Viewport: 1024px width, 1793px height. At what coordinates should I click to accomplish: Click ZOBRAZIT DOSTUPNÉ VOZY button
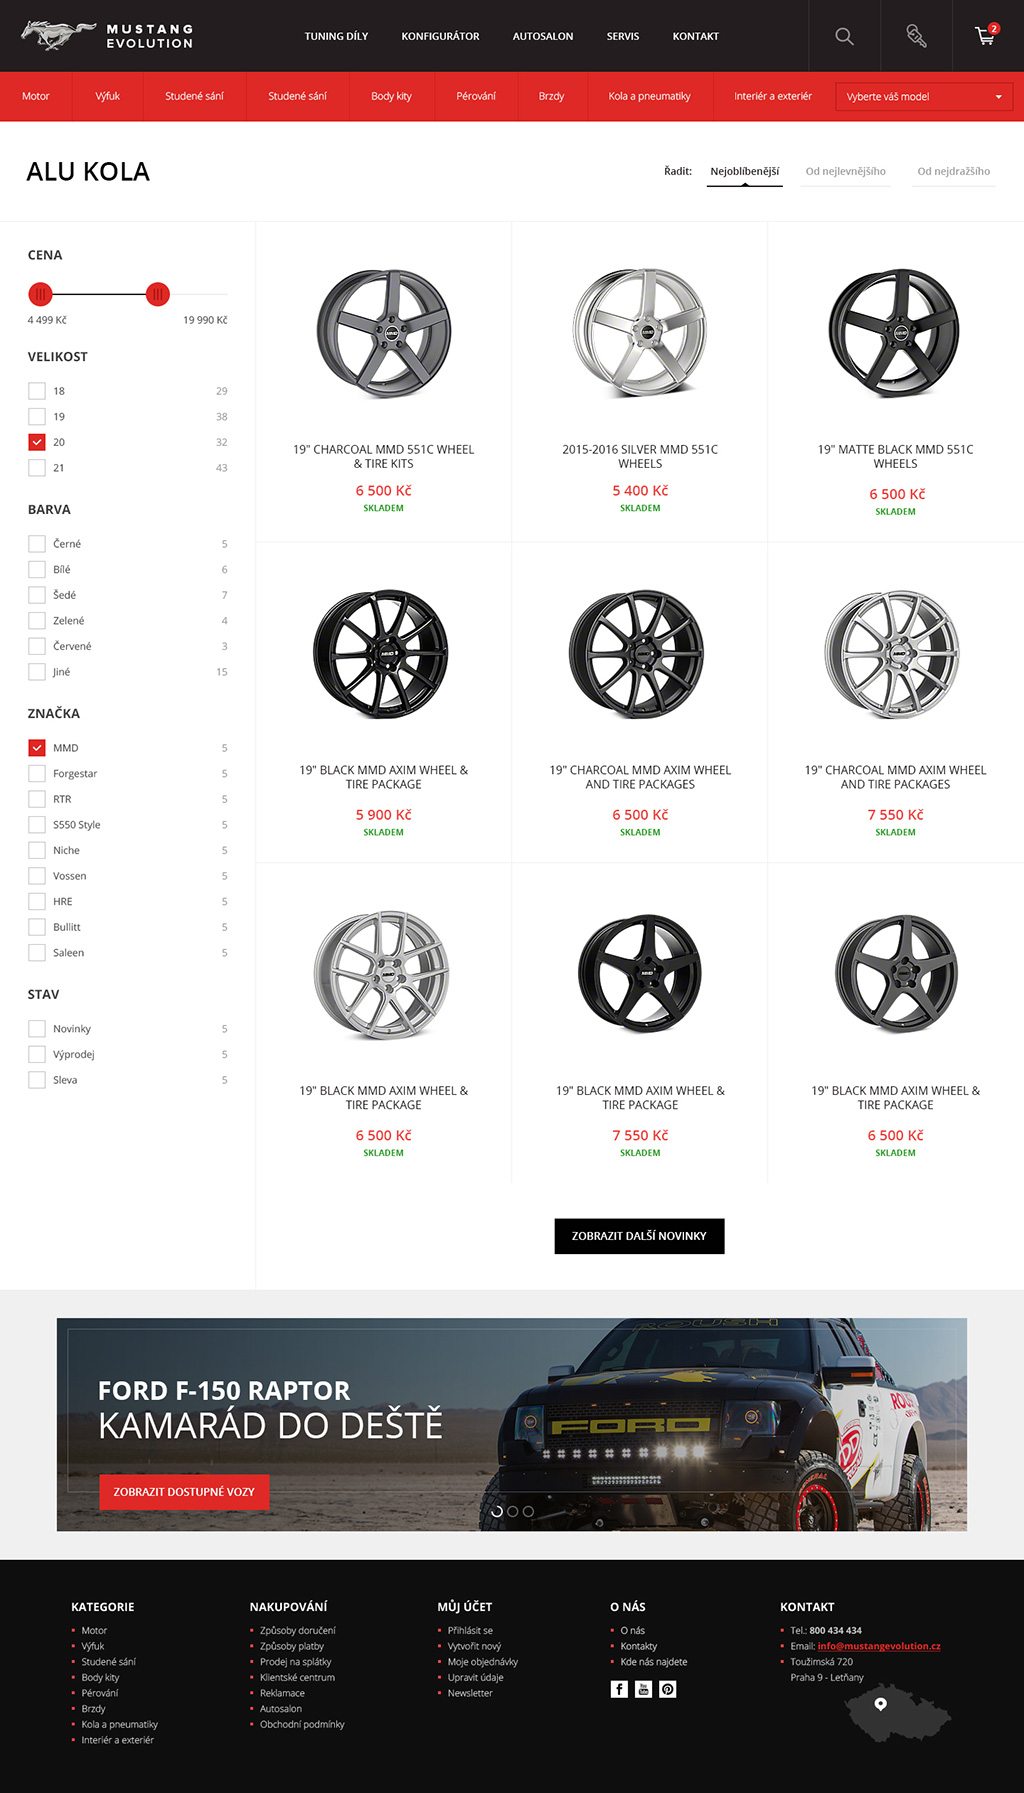click(184, 1492)
